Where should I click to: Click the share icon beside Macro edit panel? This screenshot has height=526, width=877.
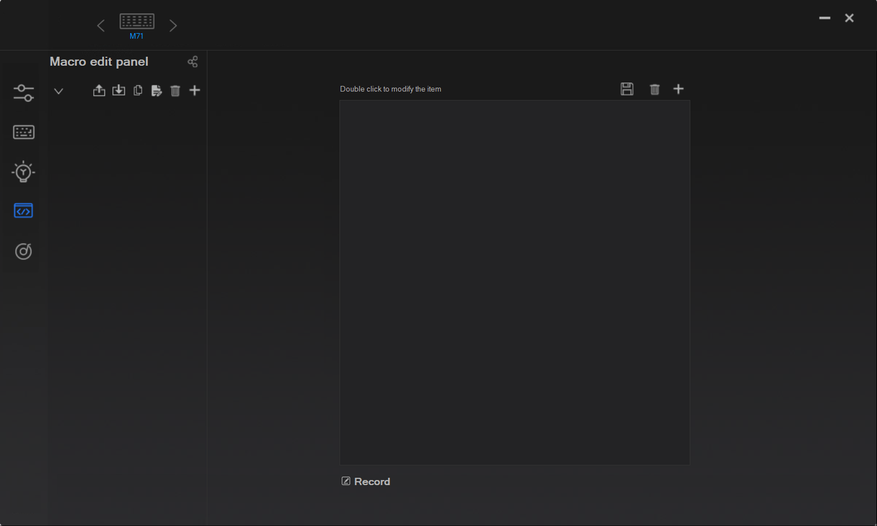(192, 62)
